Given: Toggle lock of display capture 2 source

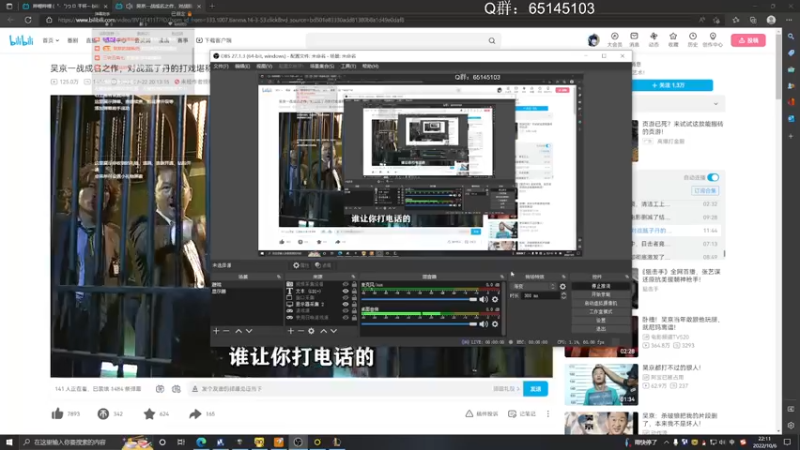Looking at the screenshot, I should [354, 304].
